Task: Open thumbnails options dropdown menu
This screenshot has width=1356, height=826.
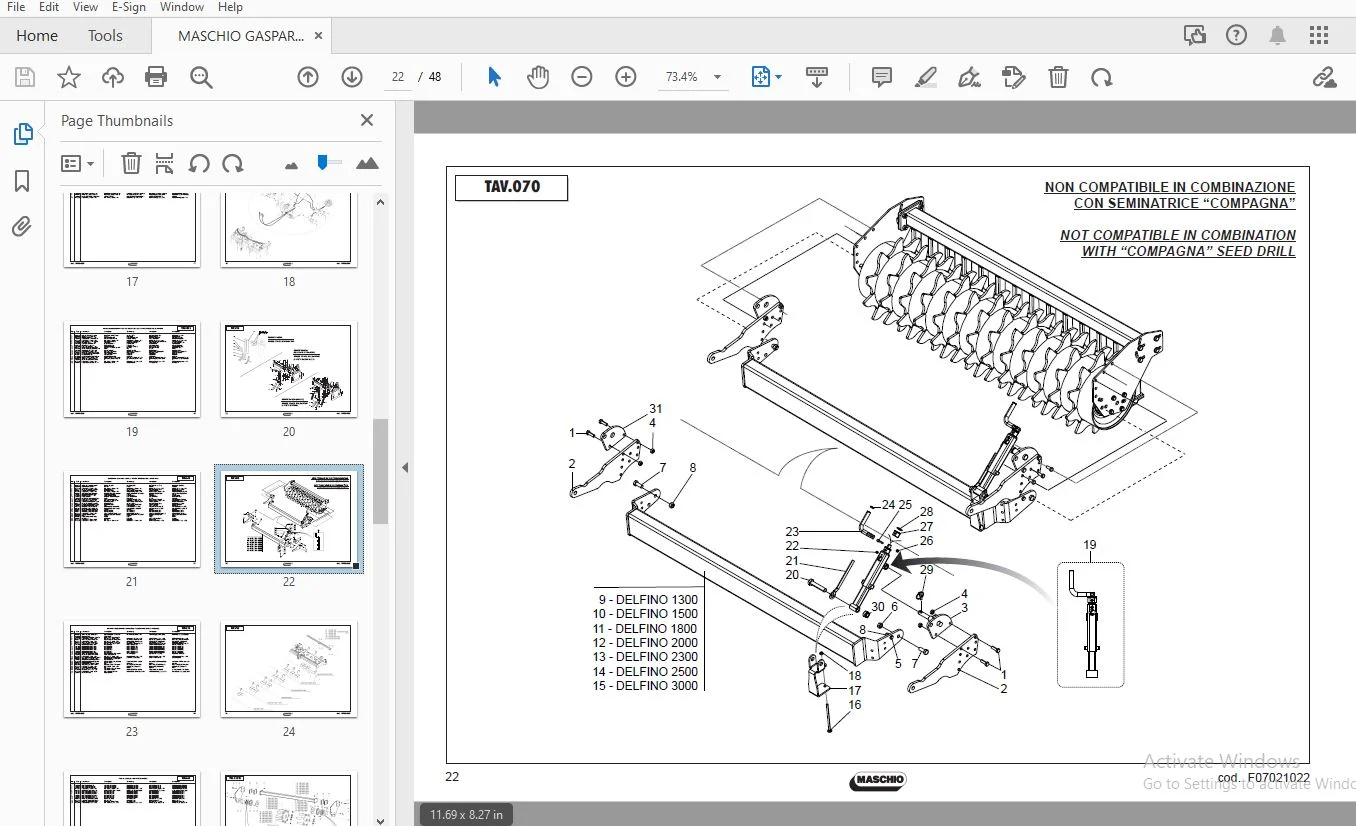Action: point(77,163)
